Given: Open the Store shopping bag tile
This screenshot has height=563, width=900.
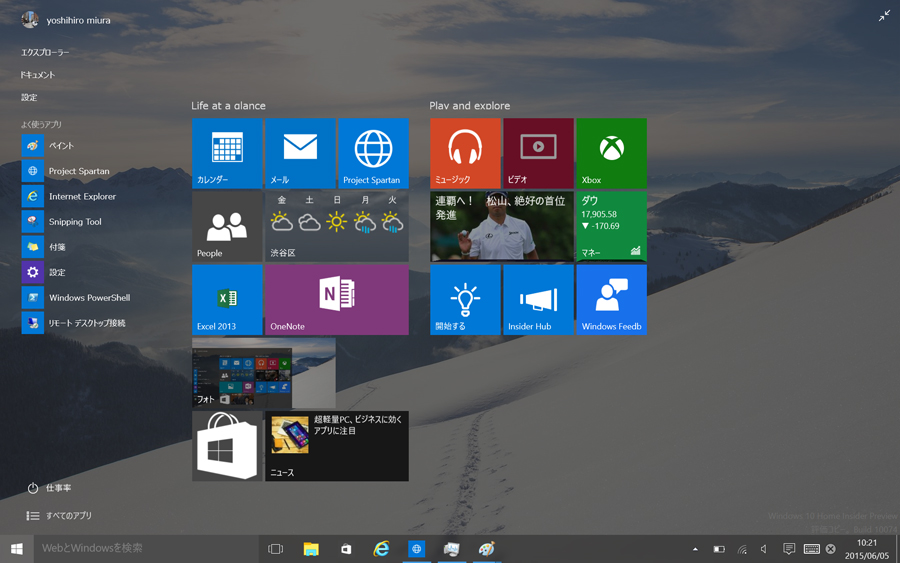Looking at the screenshot, I should pos(227,446).
